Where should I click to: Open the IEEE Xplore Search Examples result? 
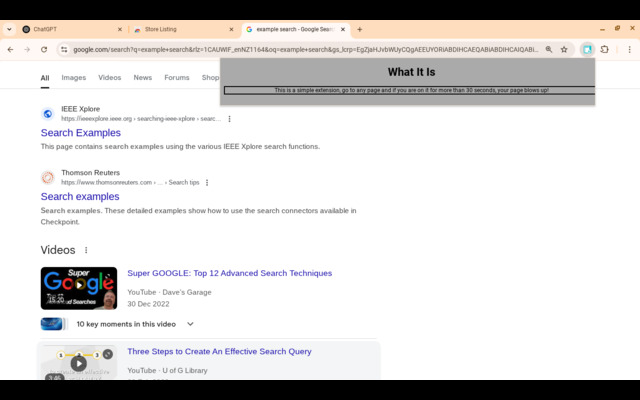(81, 133)
